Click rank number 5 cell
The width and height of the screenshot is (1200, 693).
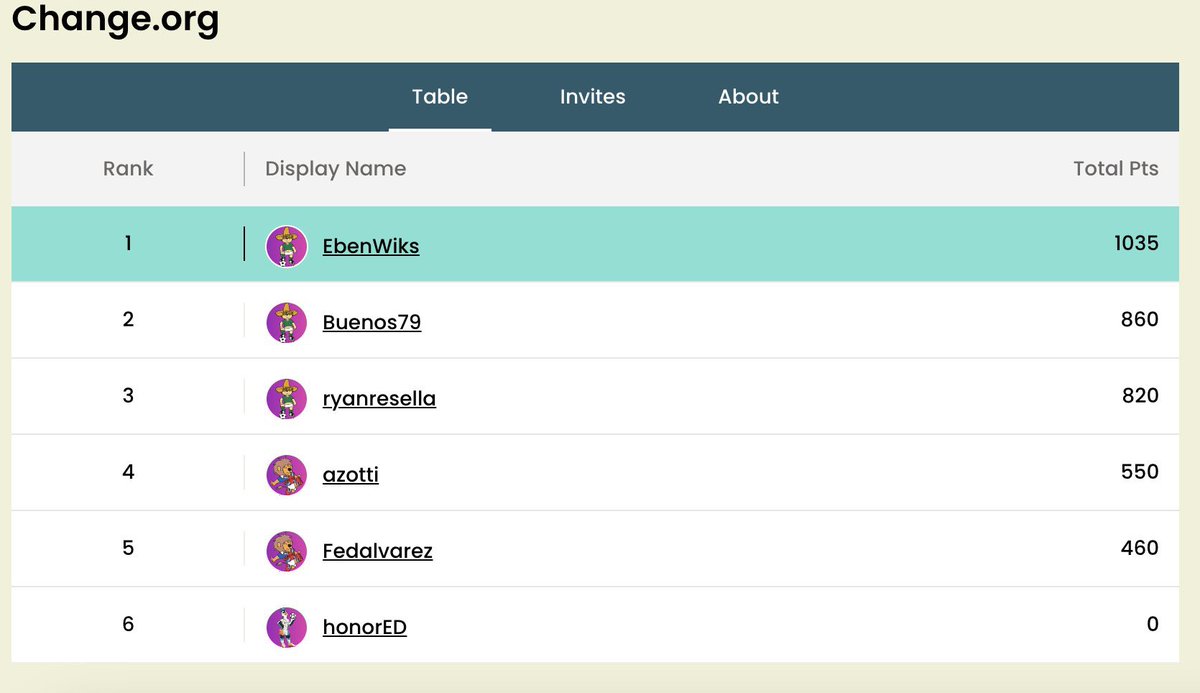(x=128, y=547)
